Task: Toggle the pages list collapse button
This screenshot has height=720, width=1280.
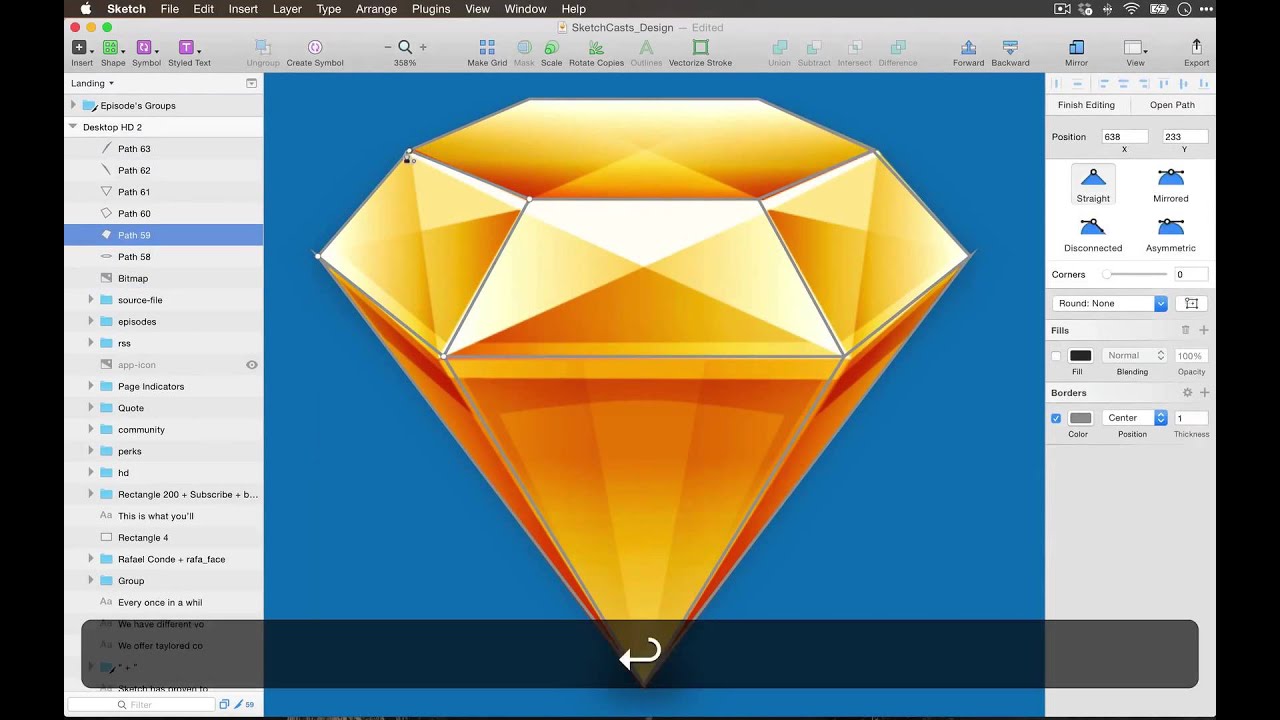Action: coord(251,84)
